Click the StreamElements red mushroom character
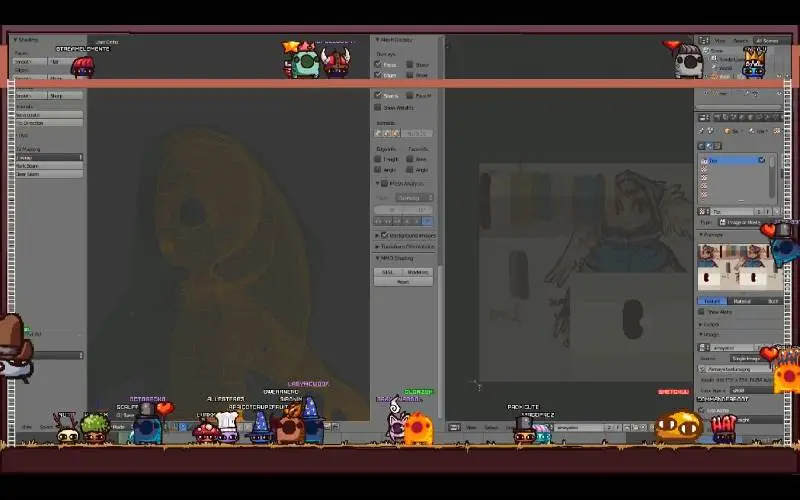Viewport: 800px width, 500px height. (x=83, y=66)
